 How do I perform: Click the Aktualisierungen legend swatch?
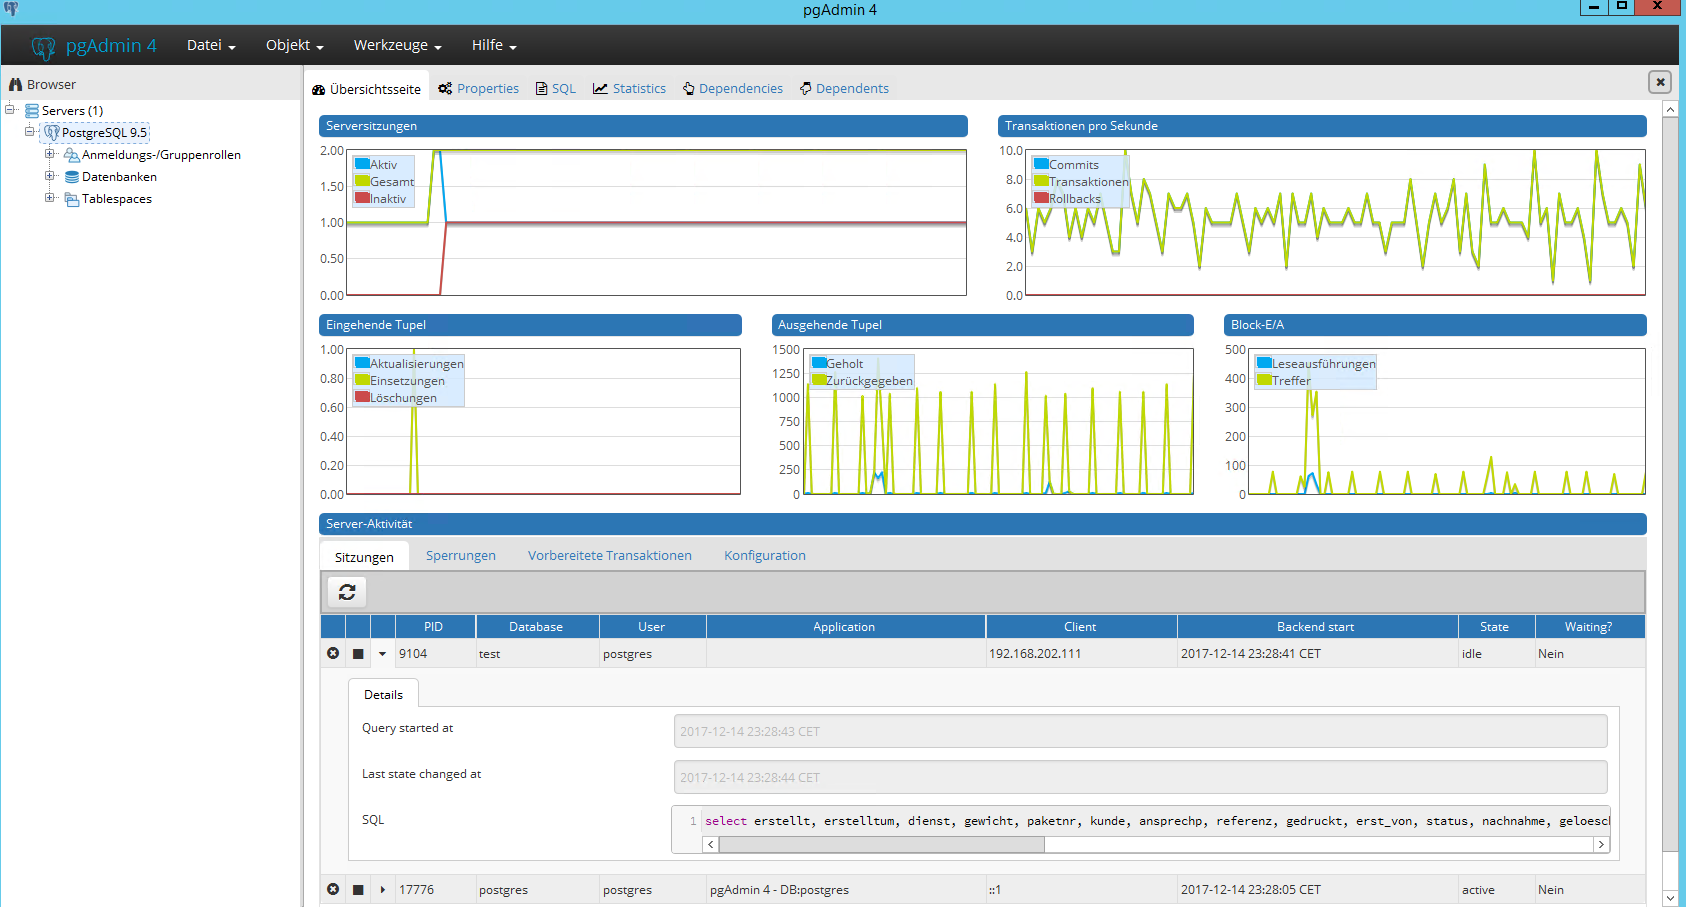pos(362,363)
